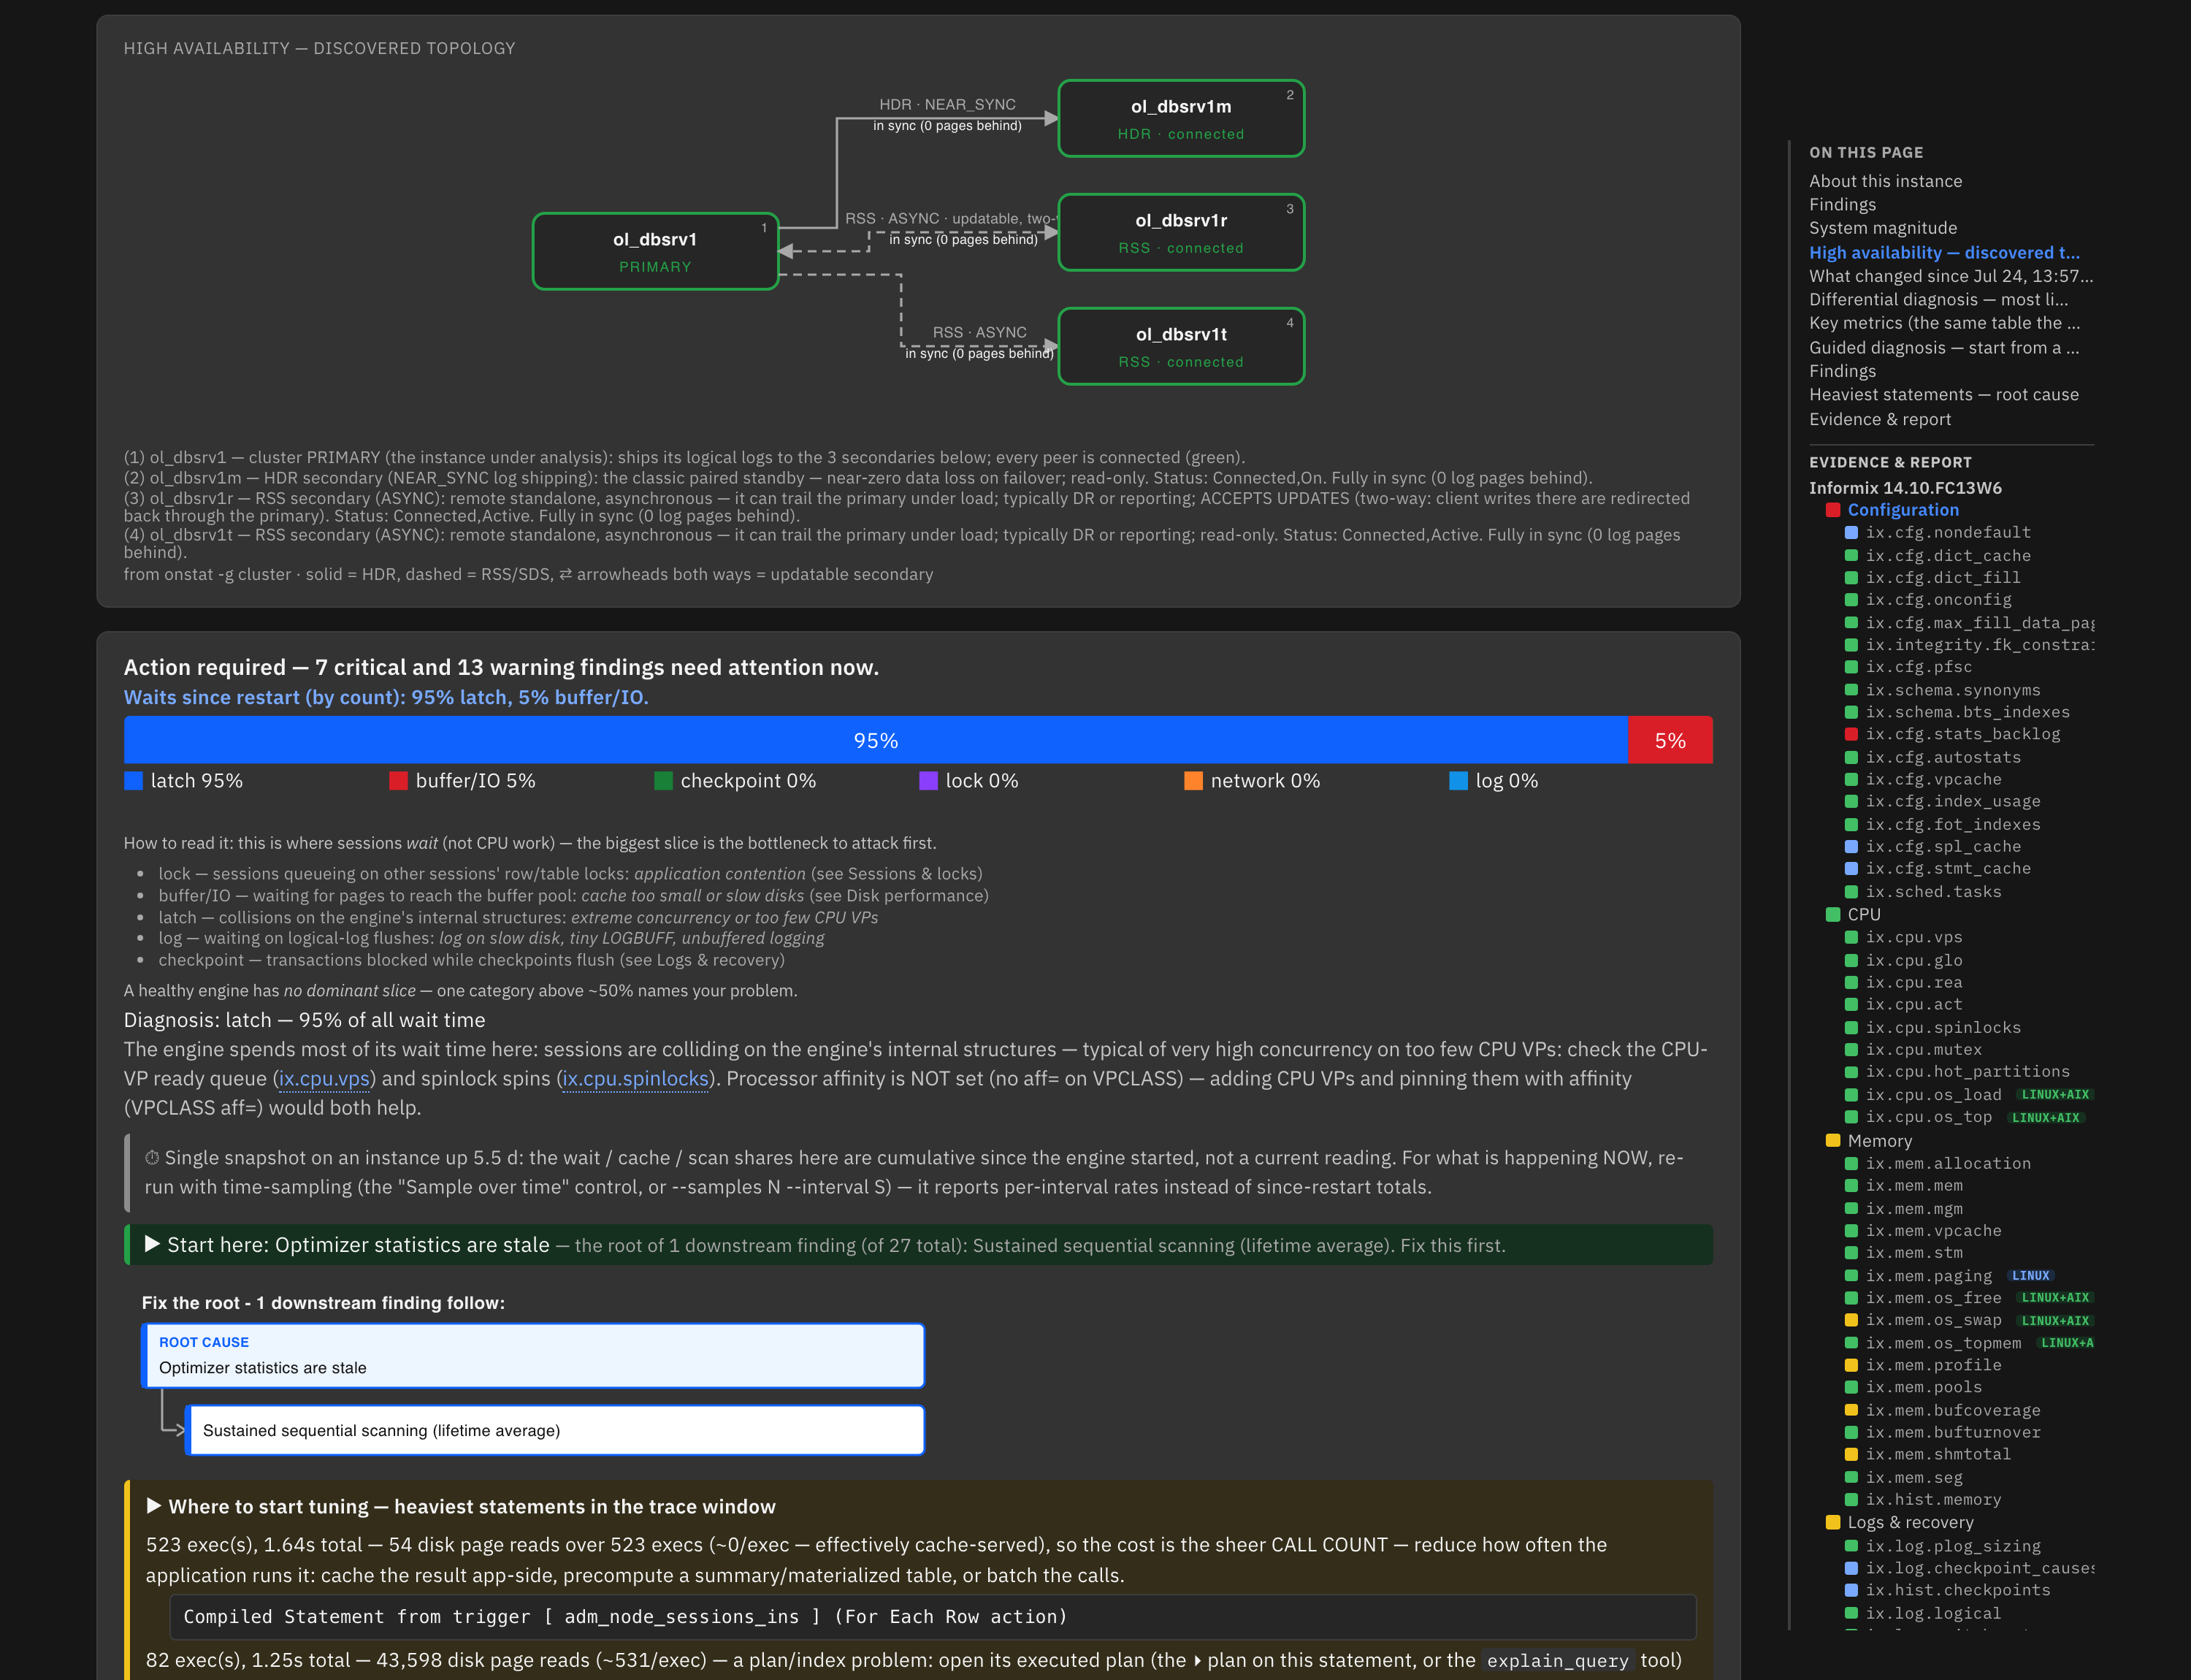Click the network orange legend swatch

pos(1193,781)
